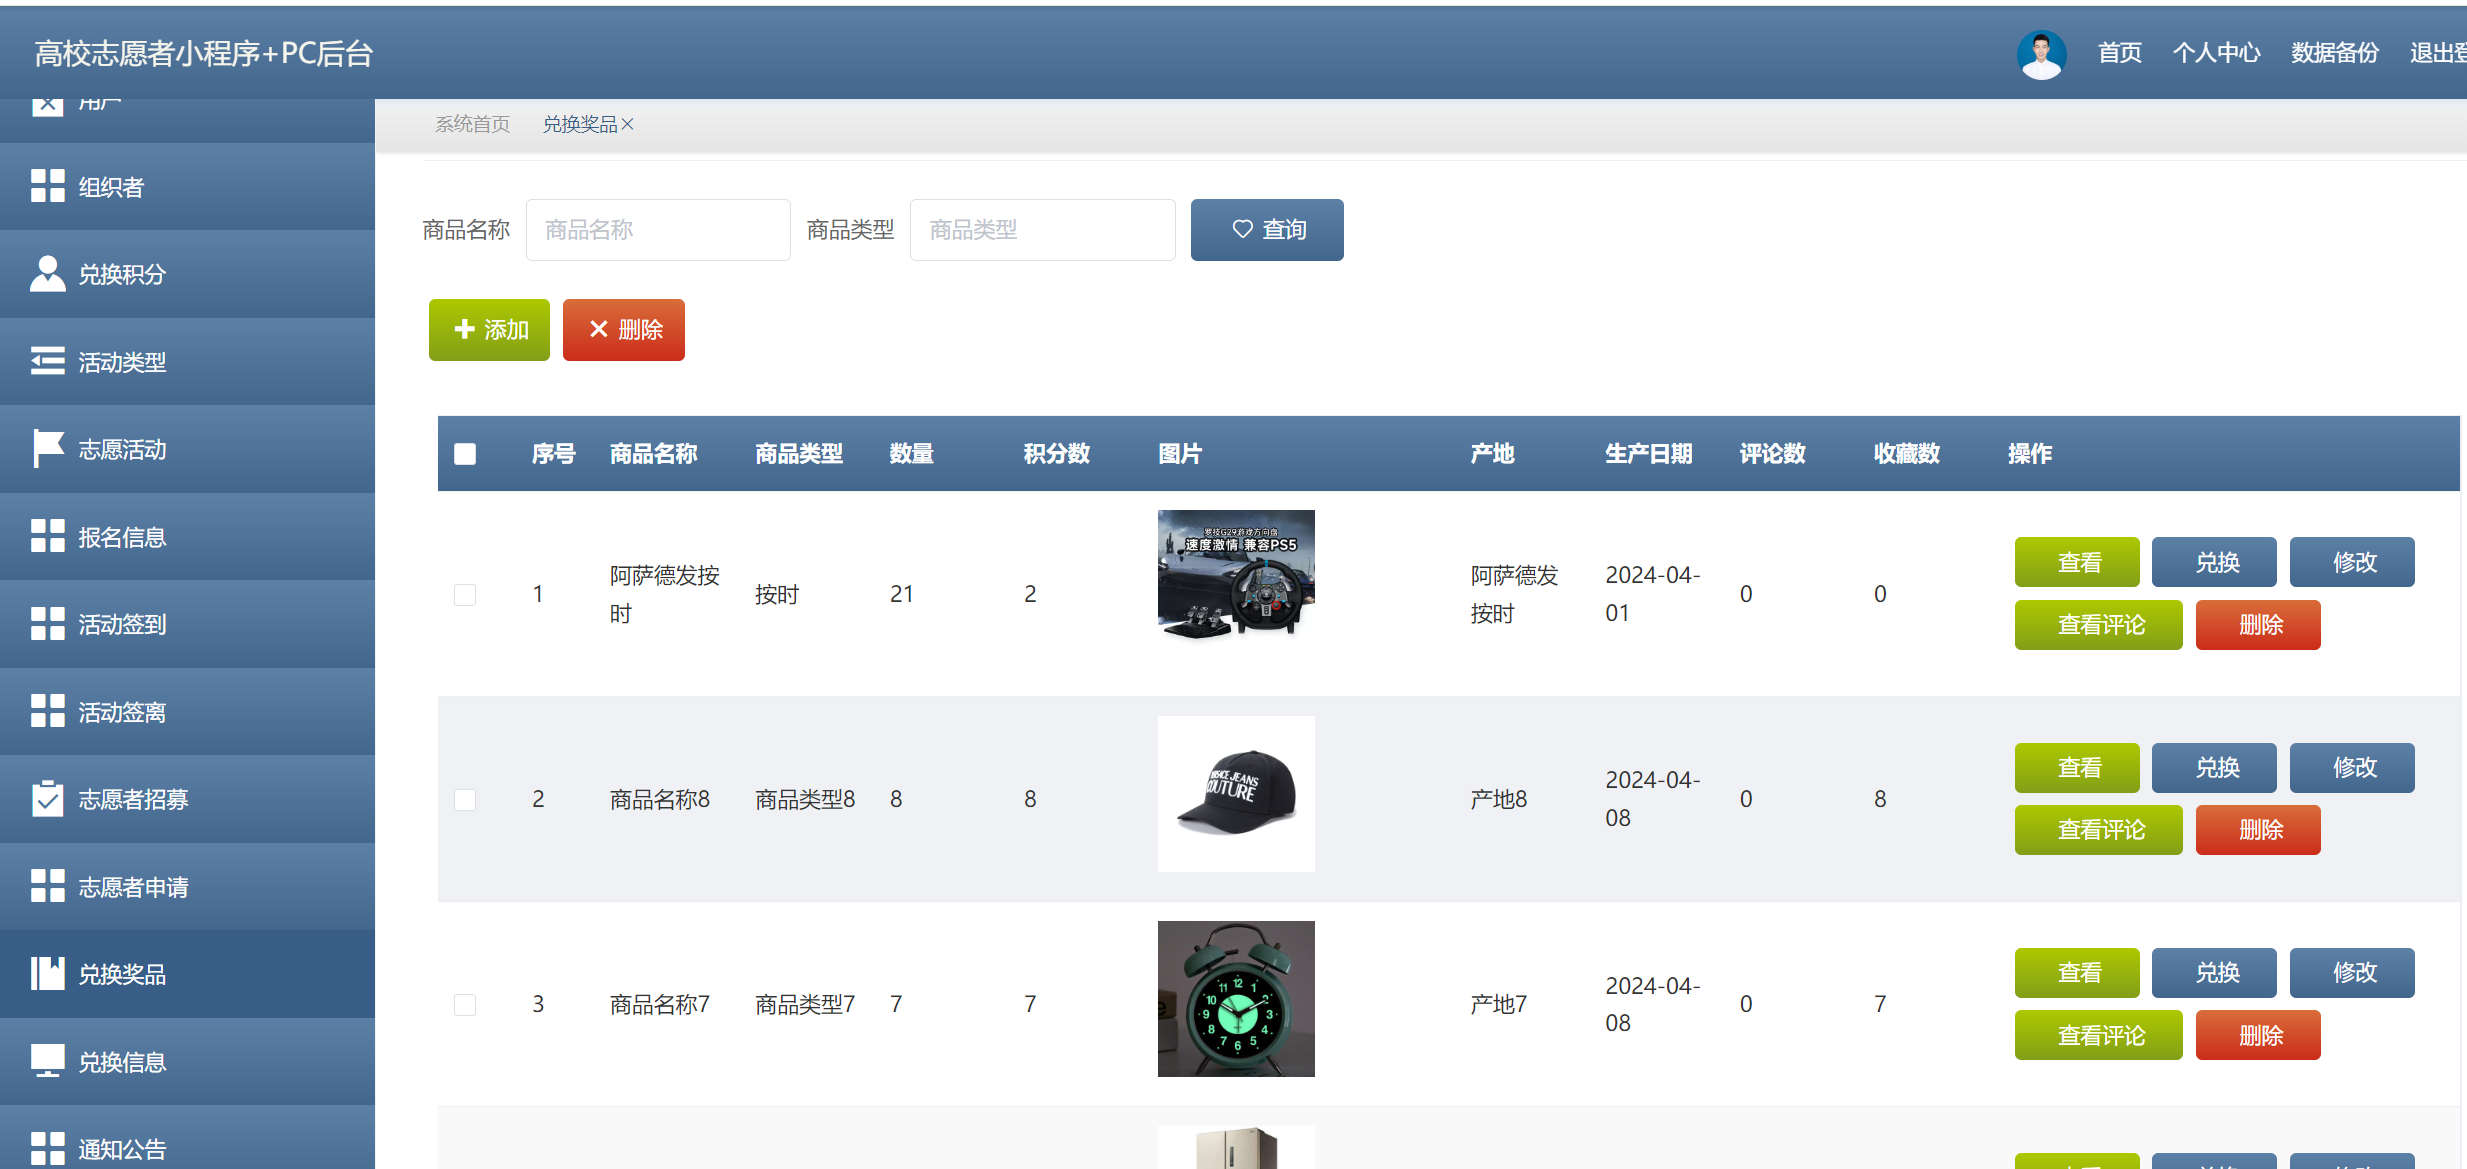The image size is (2467, 1169).
Task: Open the alarm clock product thumbnail
Action: [x=1236, y=999]
